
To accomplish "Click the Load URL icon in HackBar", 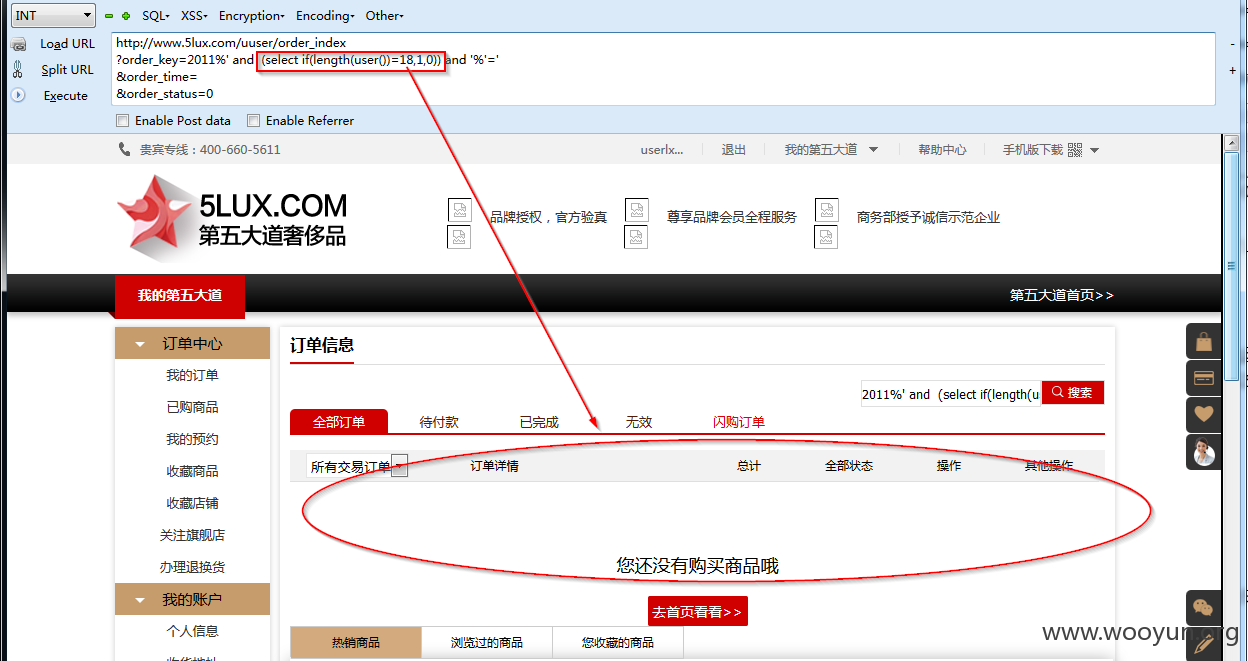I will click(18, 44).
